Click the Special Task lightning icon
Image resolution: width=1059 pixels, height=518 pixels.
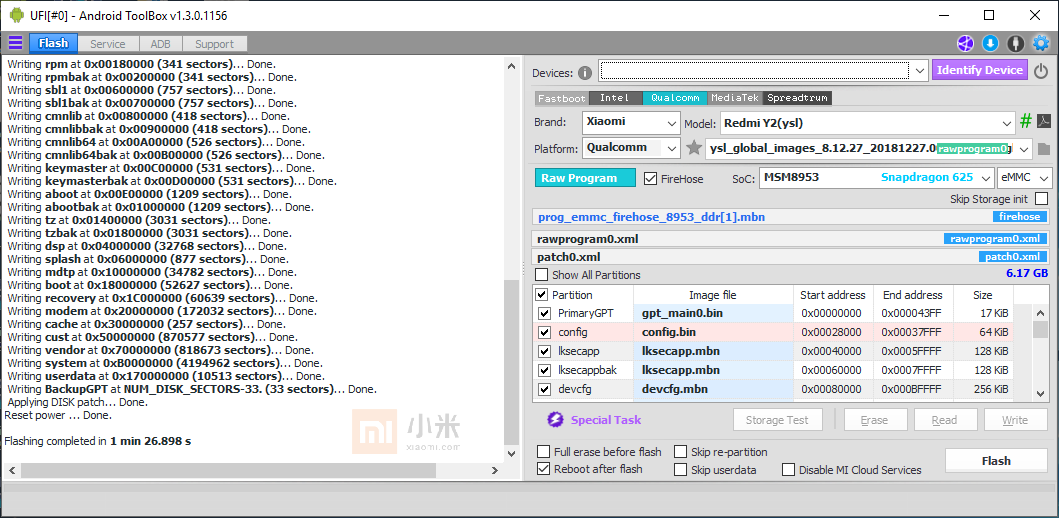click(x=555, y=419)
